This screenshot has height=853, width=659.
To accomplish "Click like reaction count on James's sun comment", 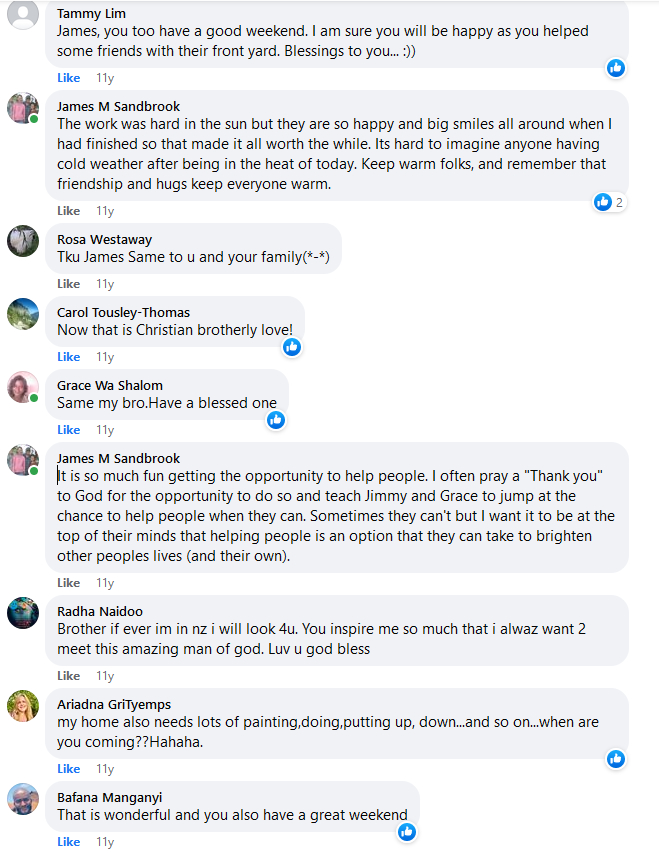I will pyautogui.click(x=619, y=202).
